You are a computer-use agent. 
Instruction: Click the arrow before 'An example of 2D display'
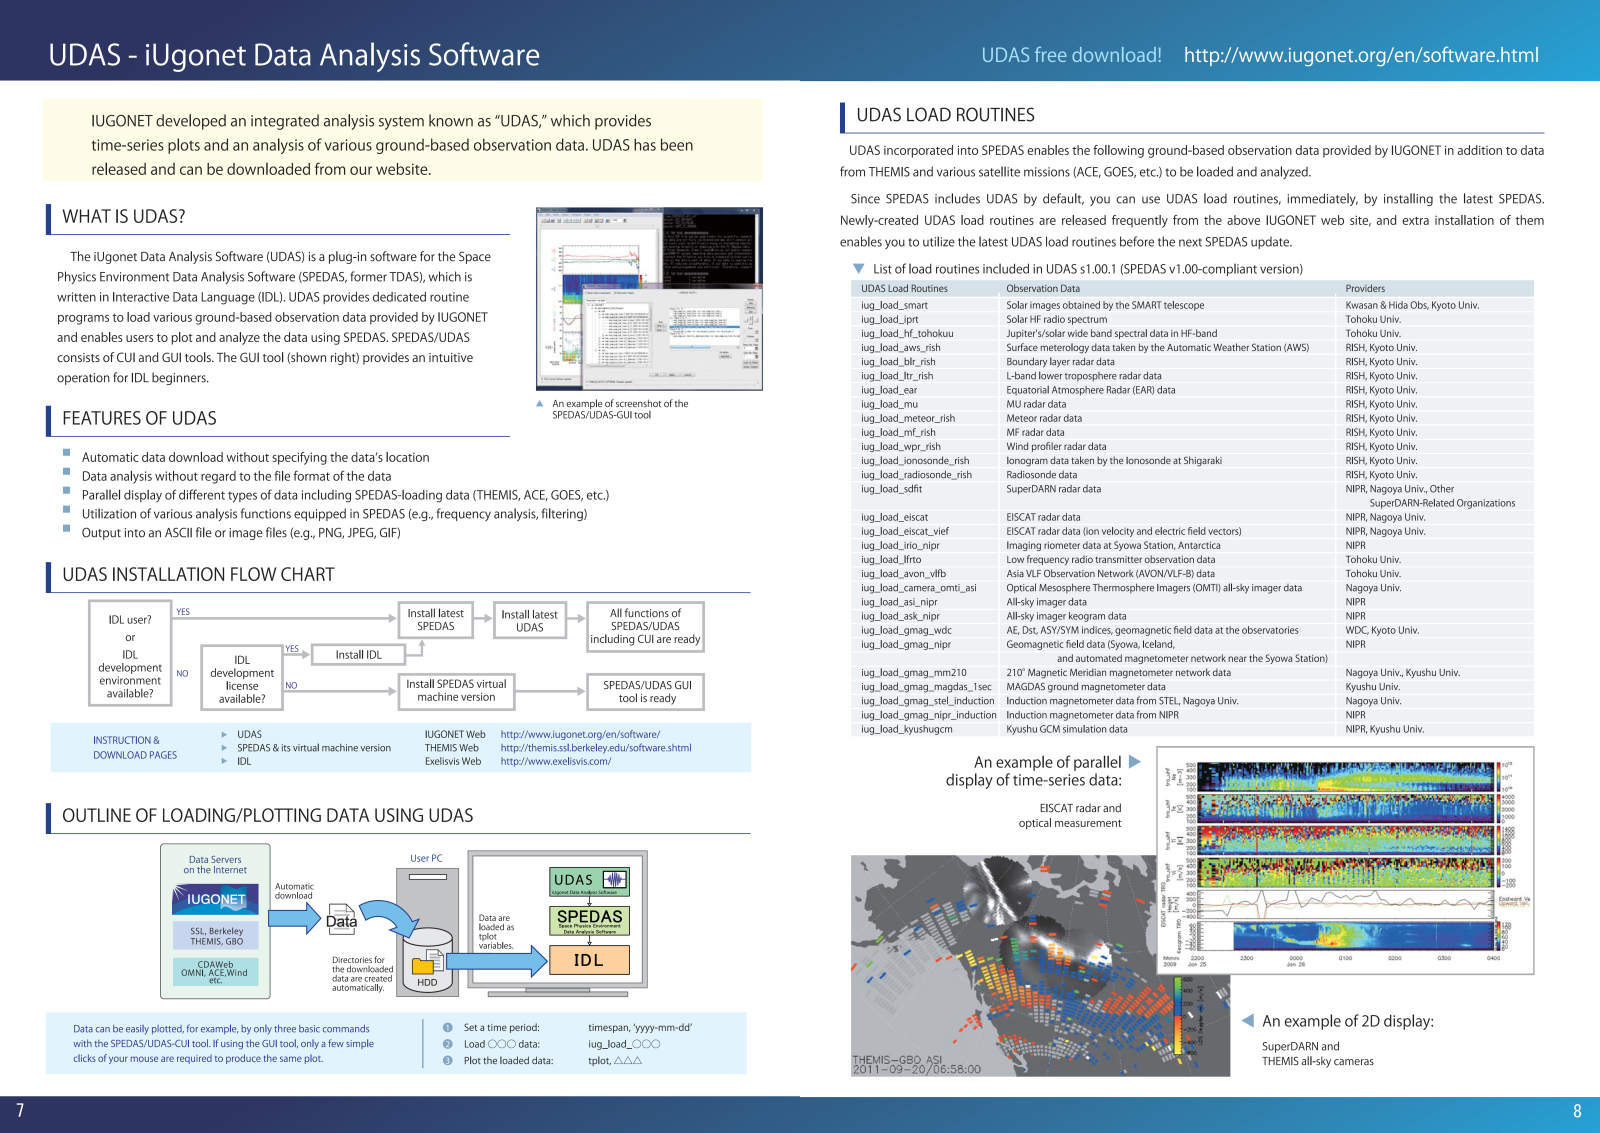point(1247,1021)
